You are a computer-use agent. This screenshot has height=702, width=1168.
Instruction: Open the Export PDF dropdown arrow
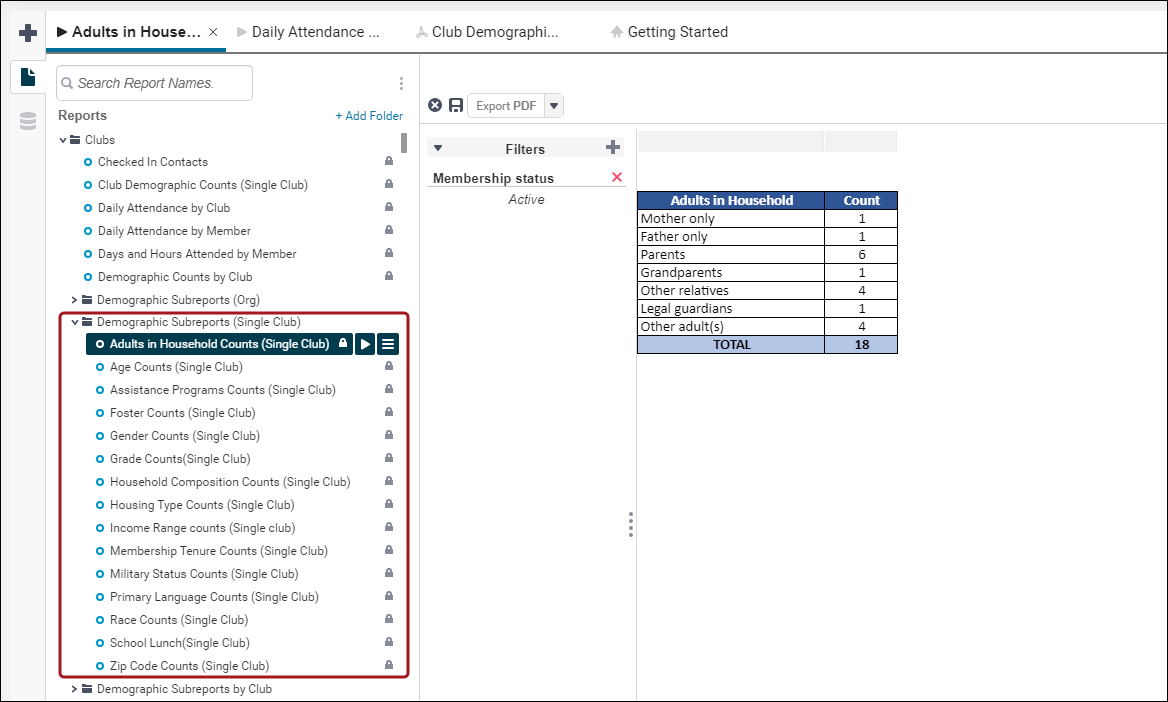pyautogui.click(x=553, y=106)
